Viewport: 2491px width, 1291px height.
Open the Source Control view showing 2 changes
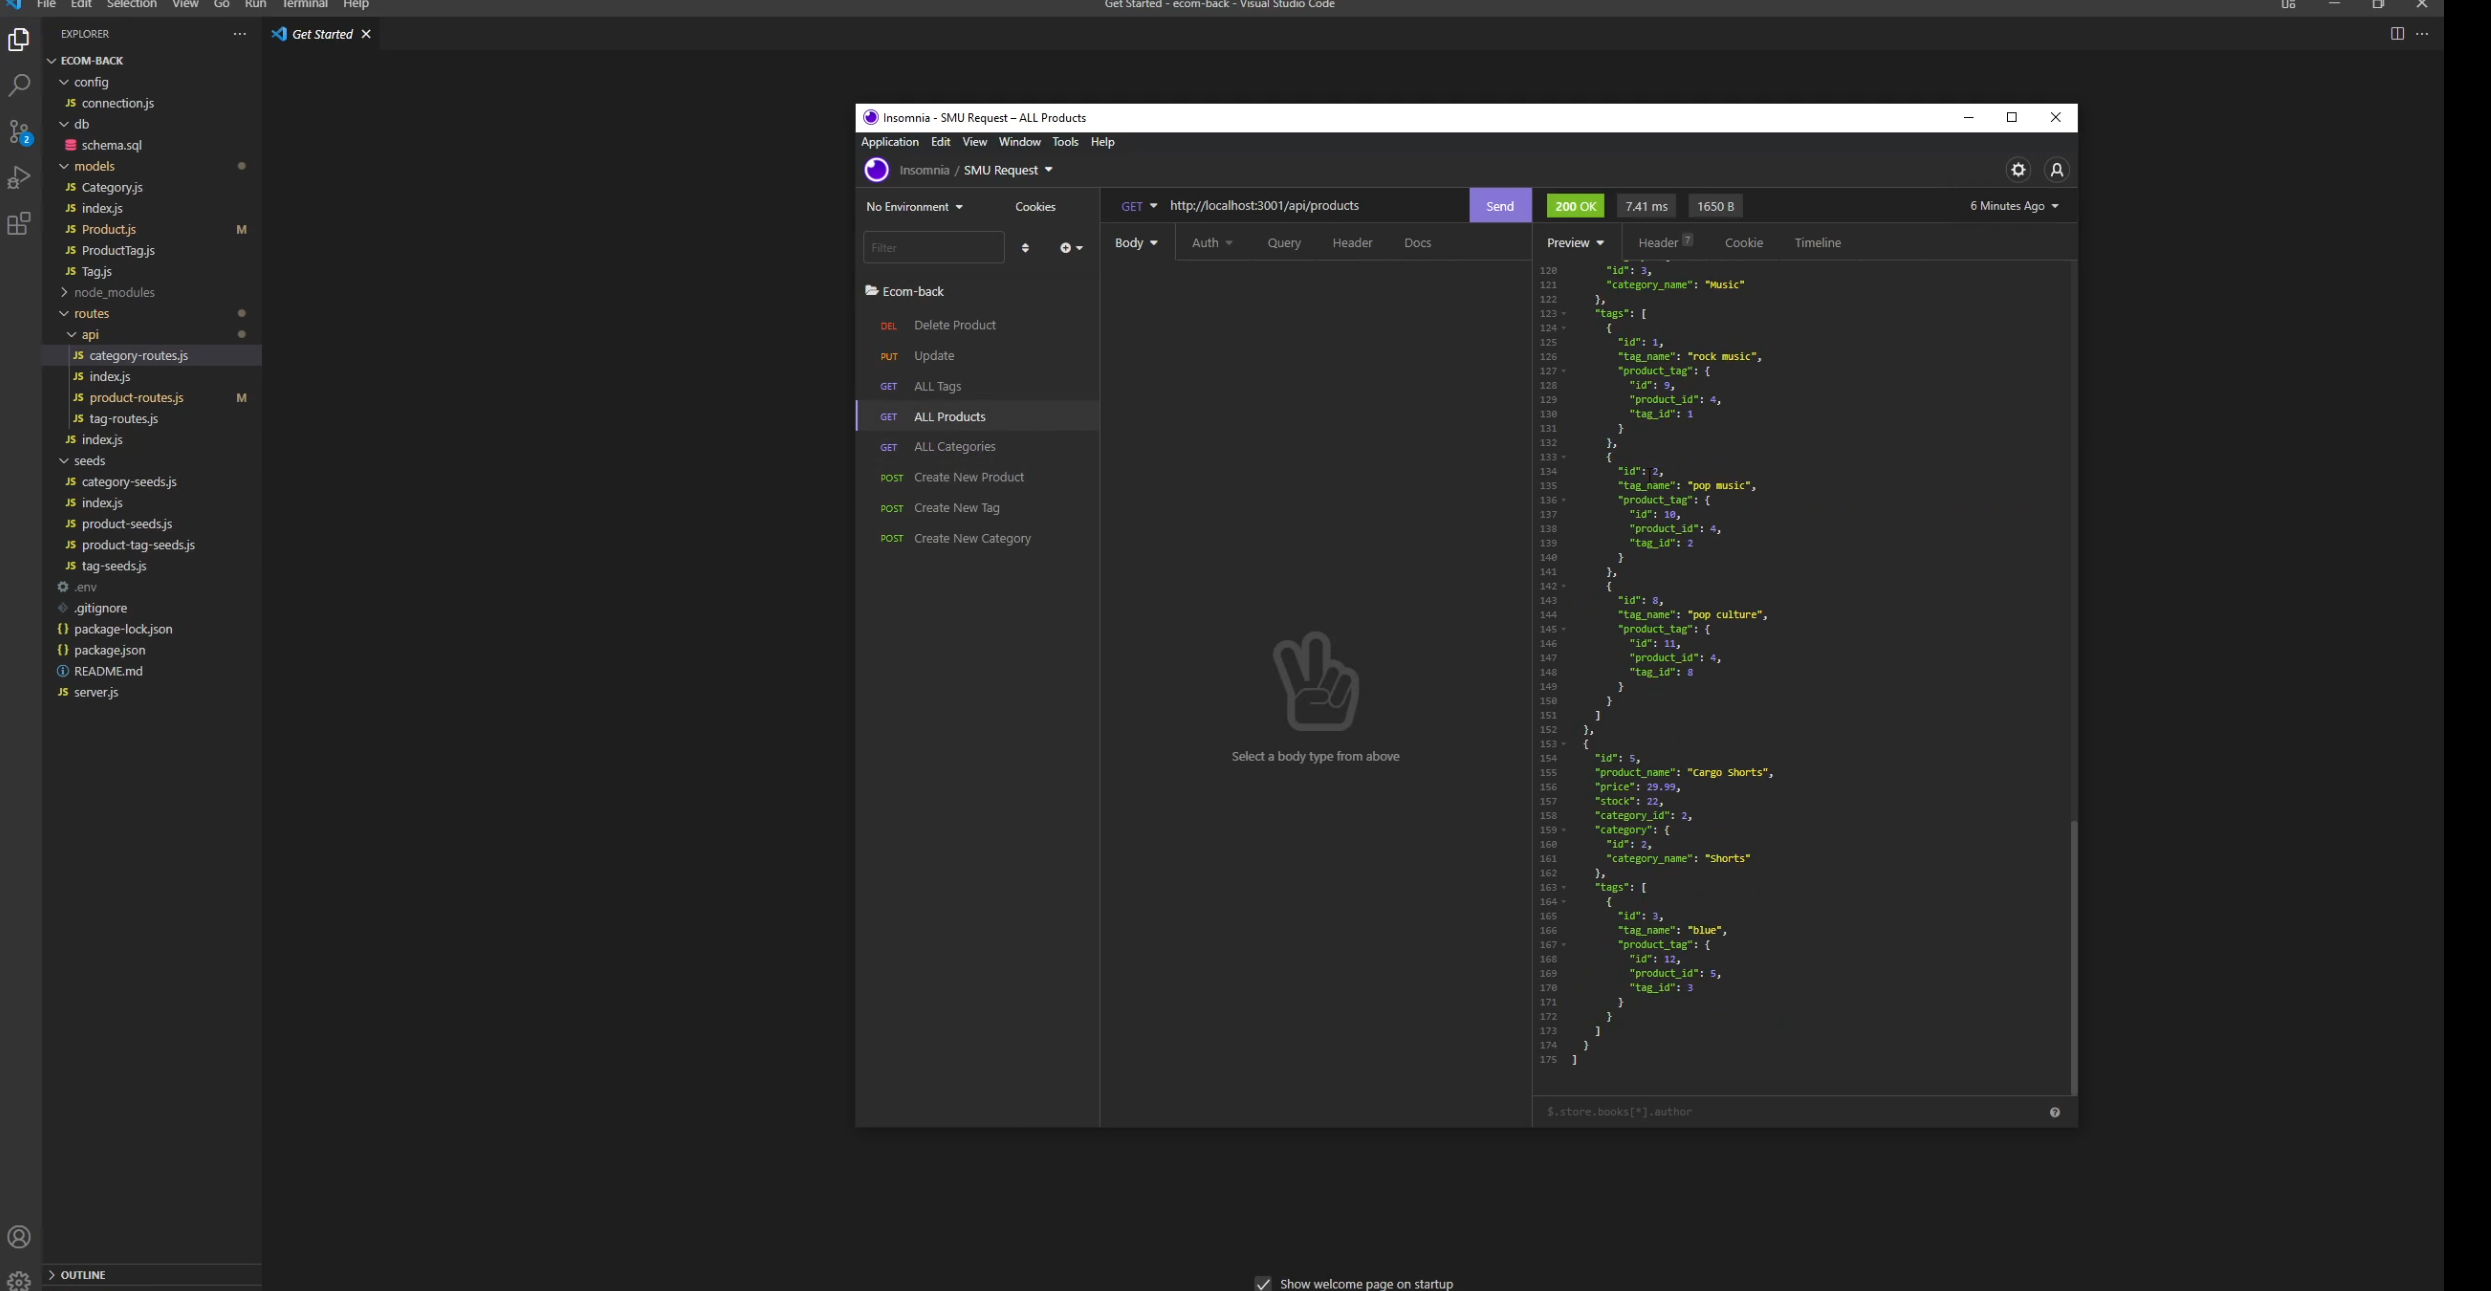(20, 132)
